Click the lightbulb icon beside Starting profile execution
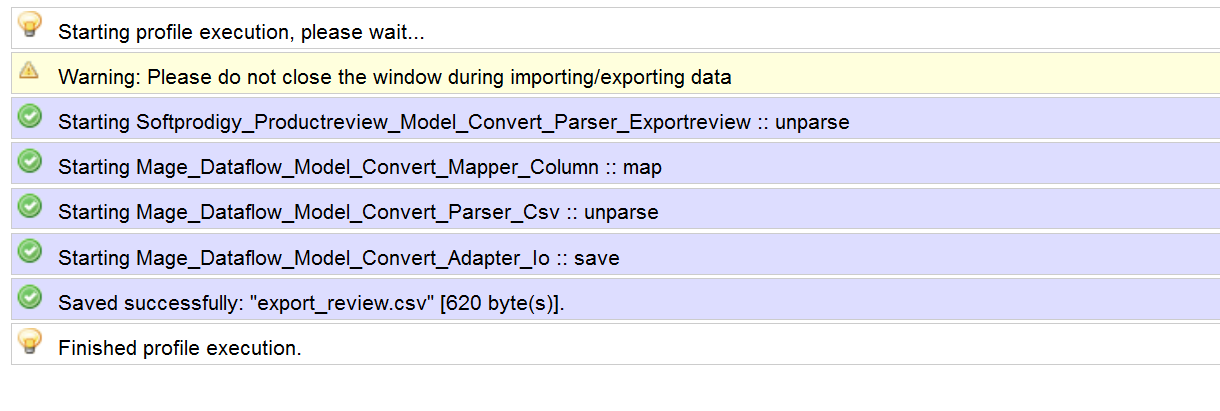Screen dimensions: 1220x411 click(31, 26)
